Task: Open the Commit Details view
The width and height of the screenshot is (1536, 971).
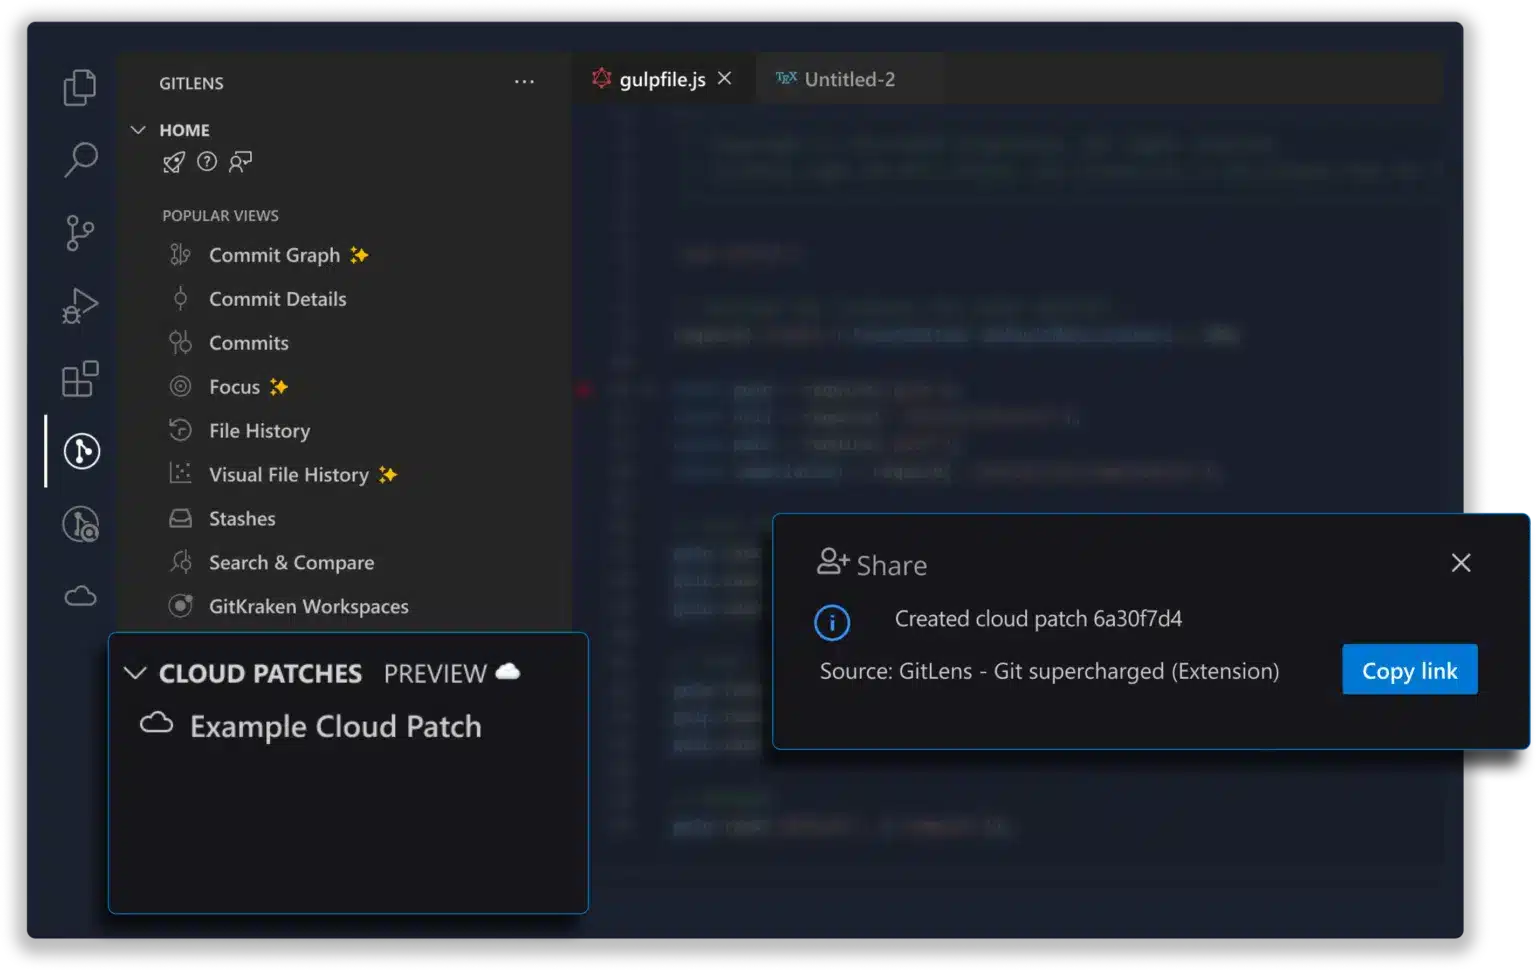Action: pos(277,299)
